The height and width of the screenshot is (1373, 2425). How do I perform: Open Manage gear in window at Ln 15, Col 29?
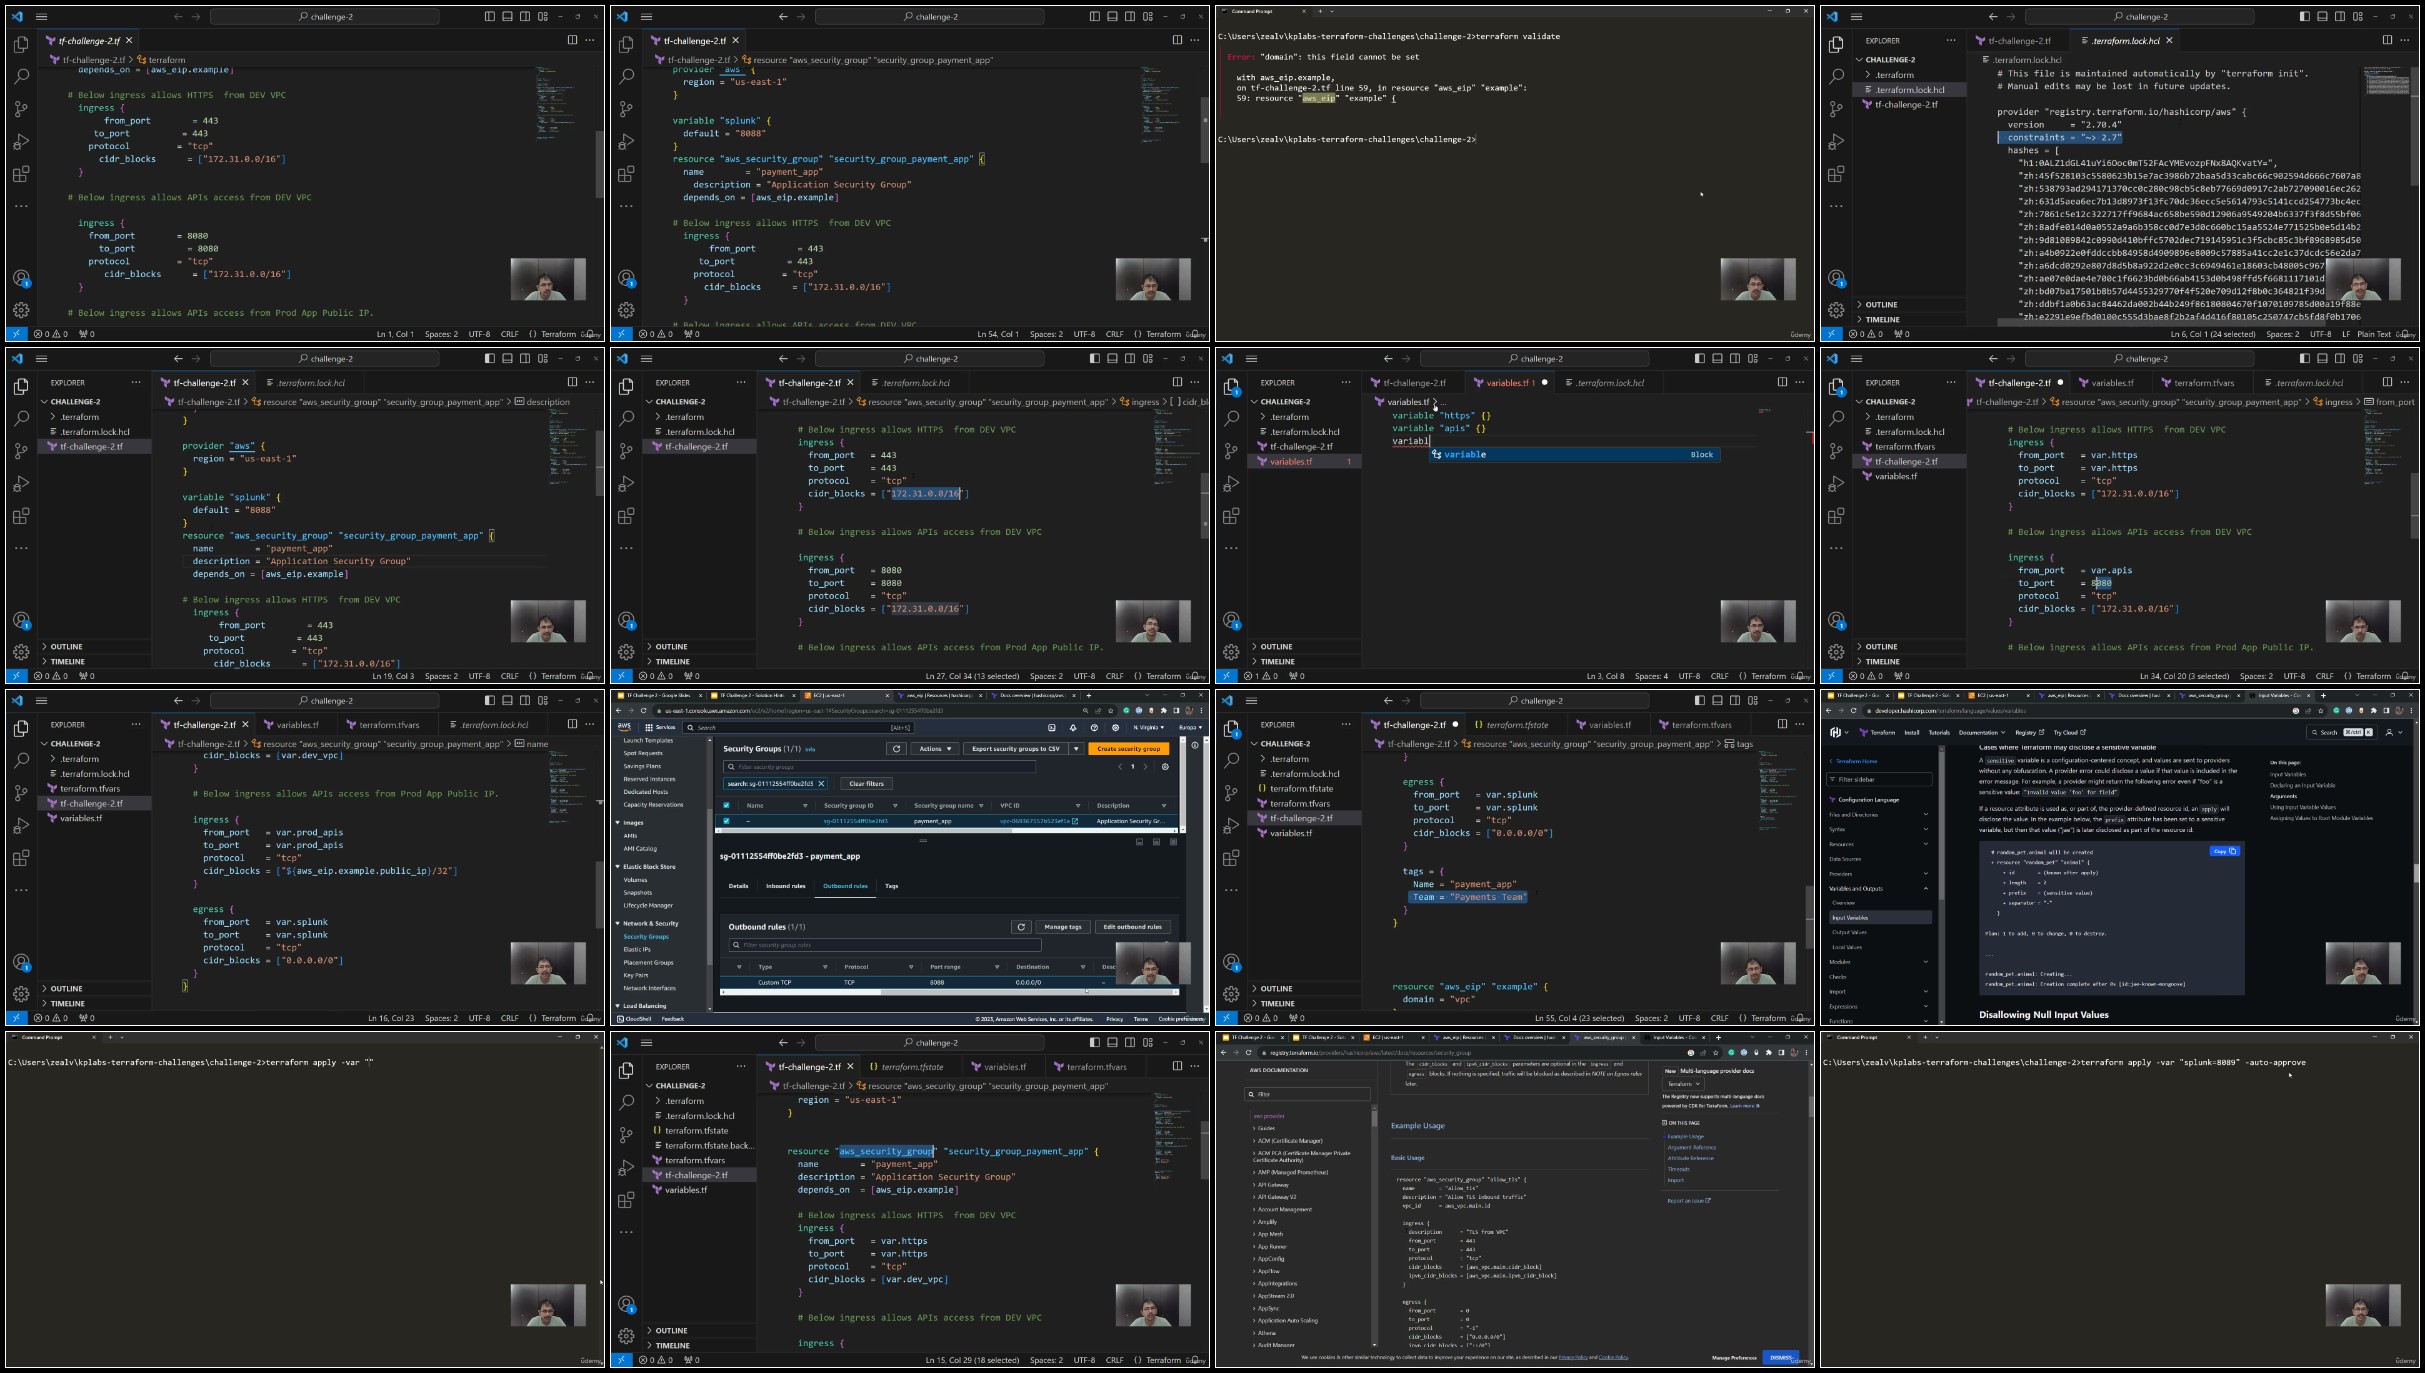626,1336
